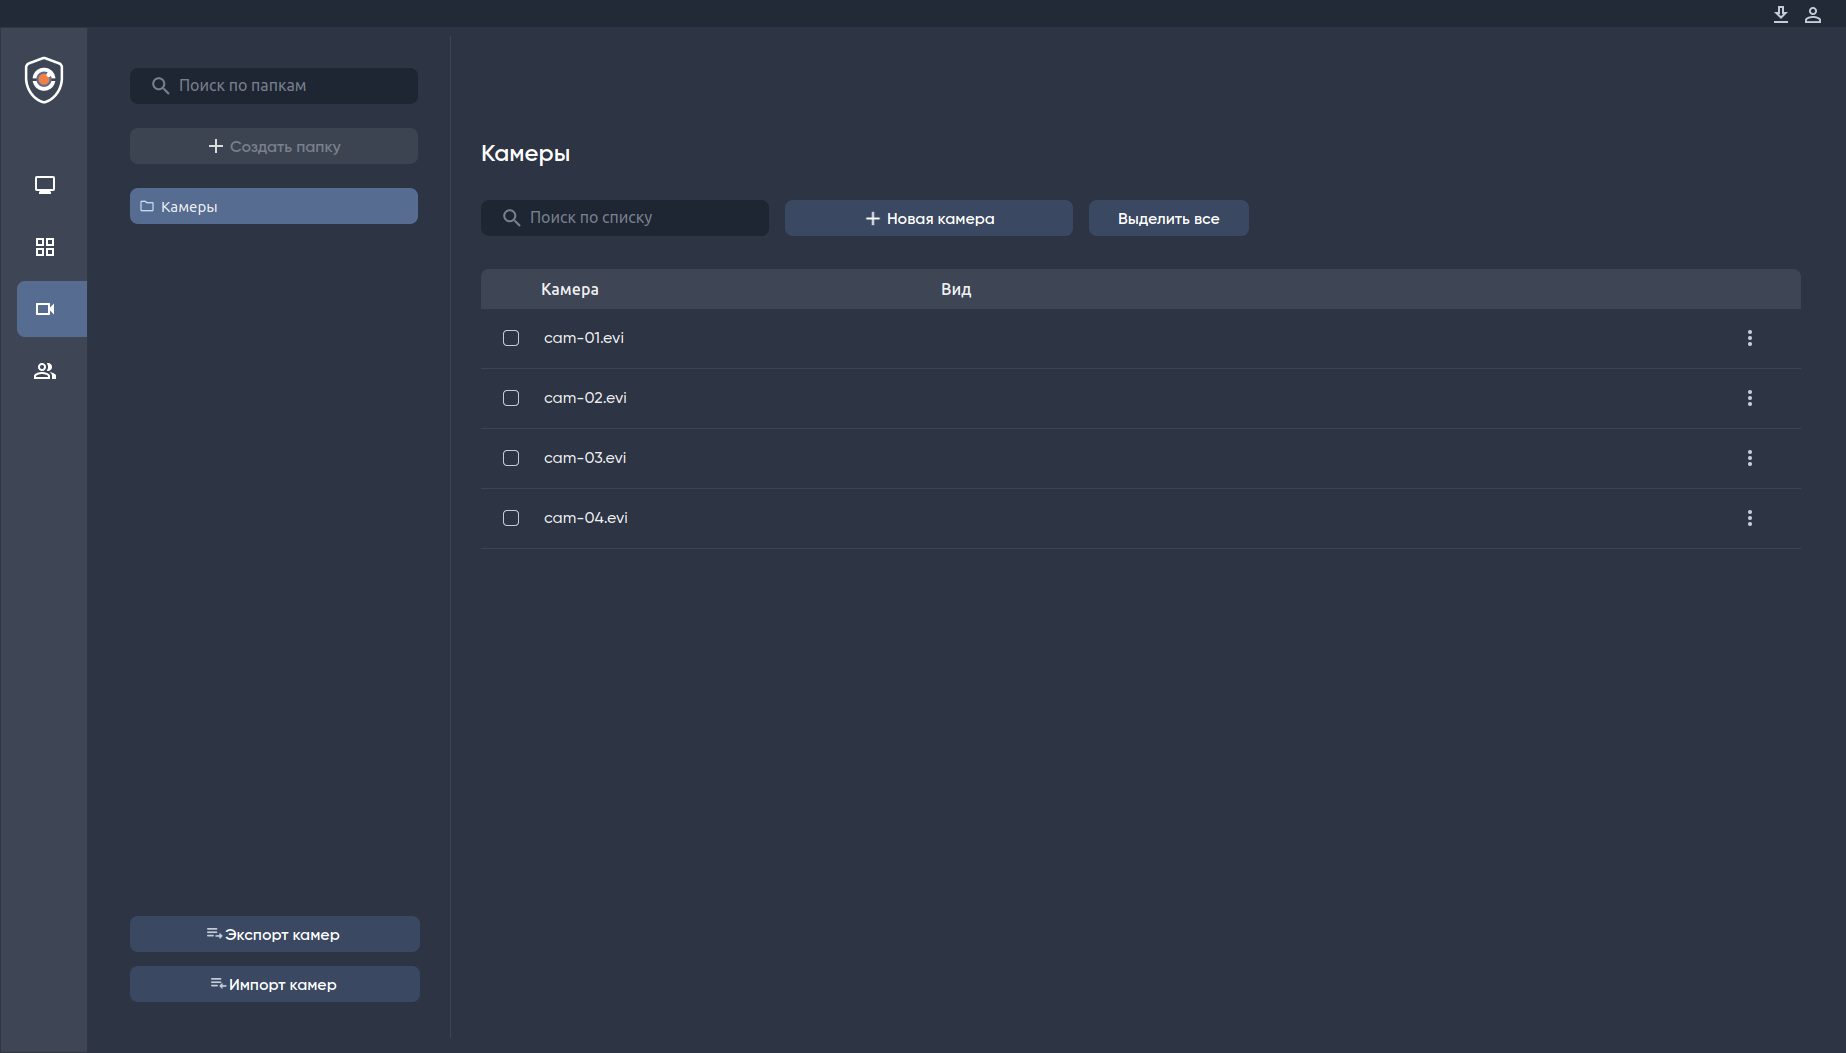Image resolution: width=1846 pixels, height=1053 pixels.
Task: Open the grid layouts sidebar icon
Action: [45, 247]
